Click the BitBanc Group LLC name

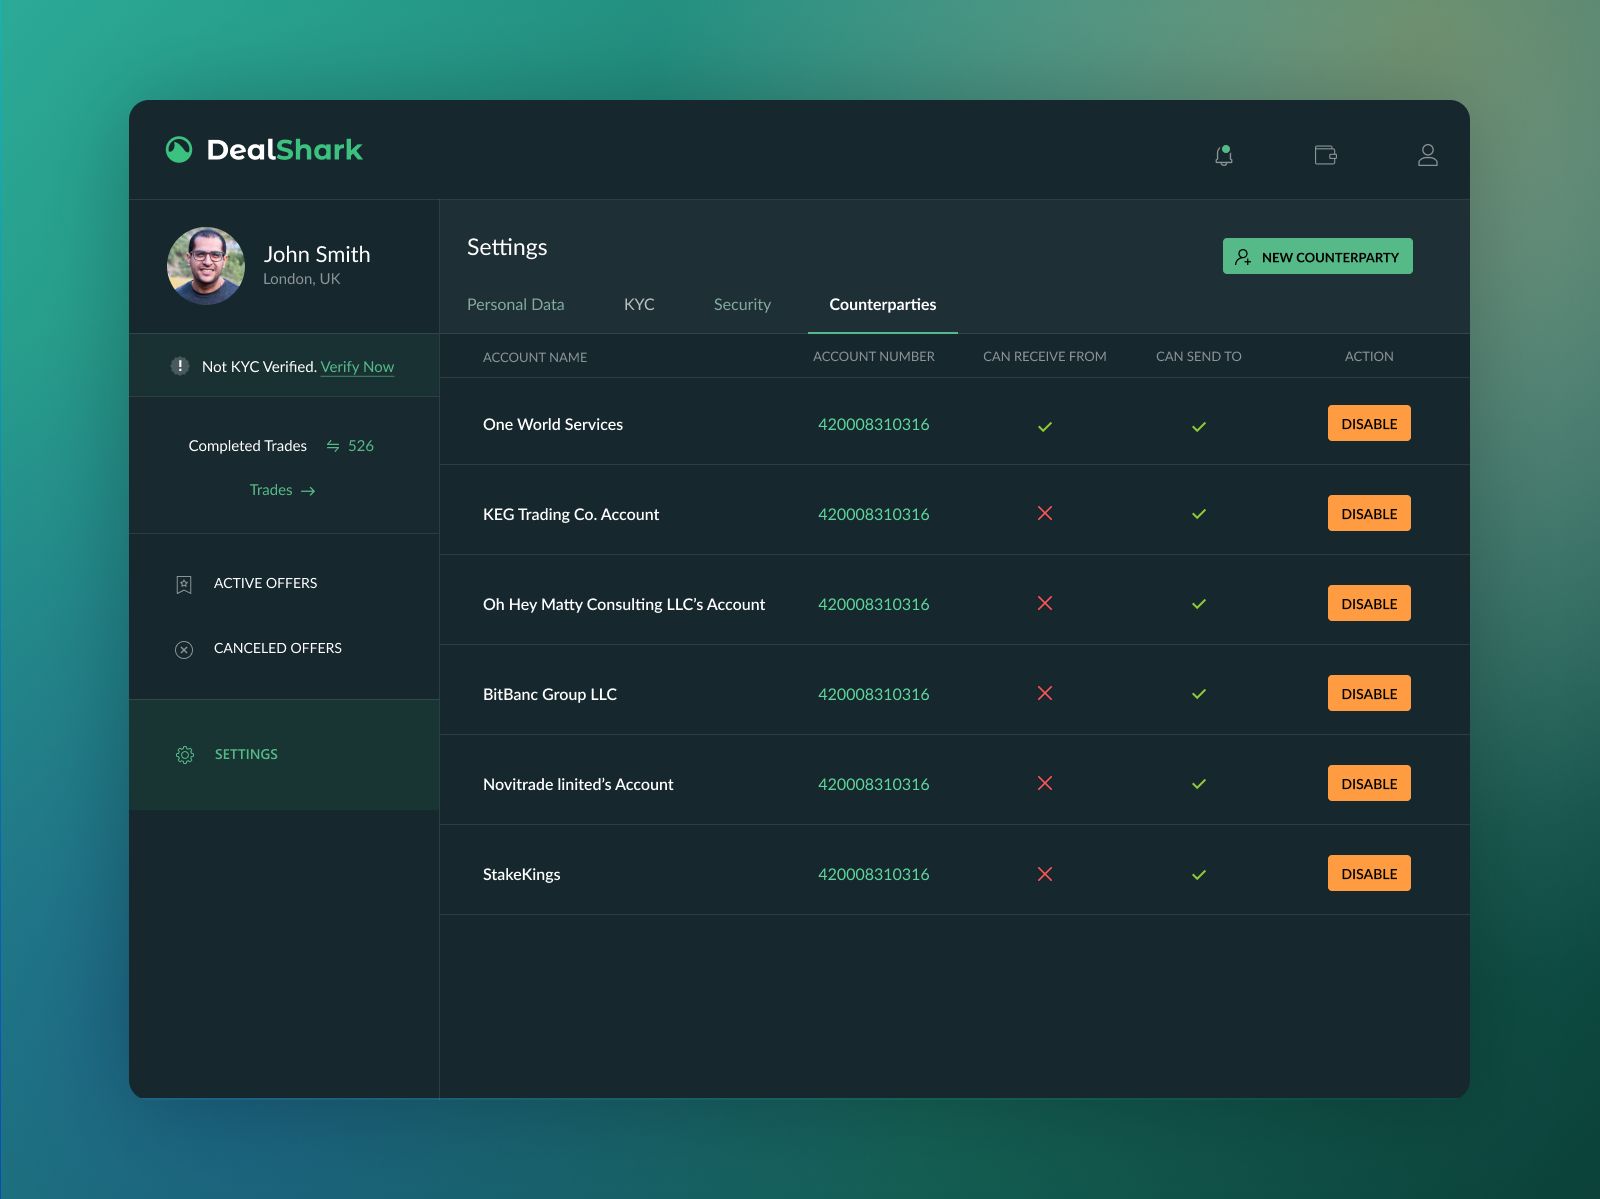(550, 694)
